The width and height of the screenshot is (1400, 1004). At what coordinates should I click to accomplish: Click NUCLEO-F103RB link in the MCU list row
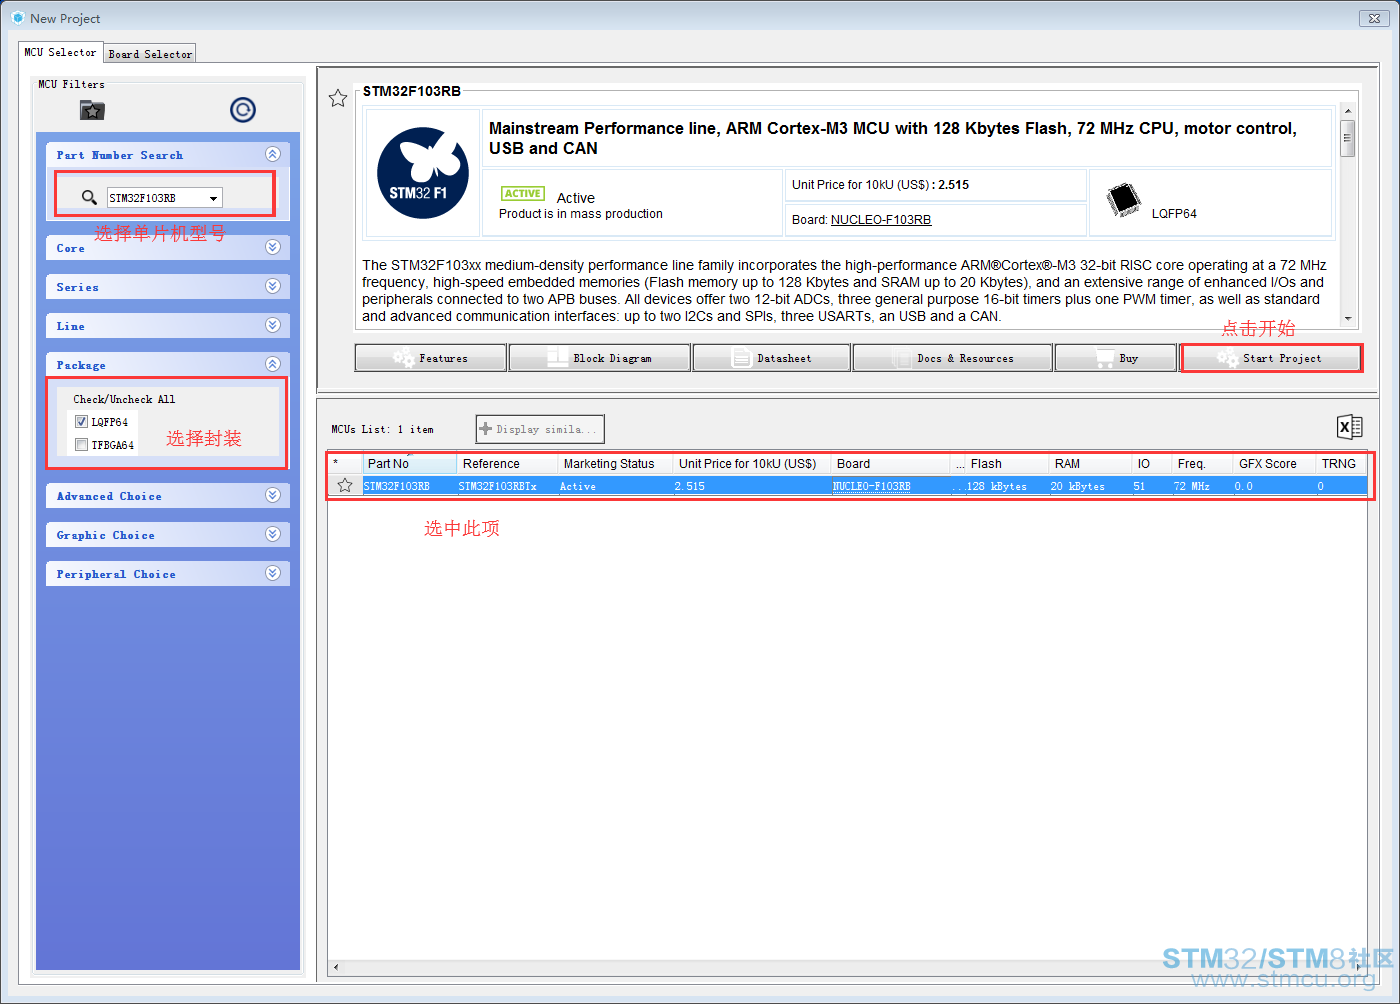[x=872, y=486]
